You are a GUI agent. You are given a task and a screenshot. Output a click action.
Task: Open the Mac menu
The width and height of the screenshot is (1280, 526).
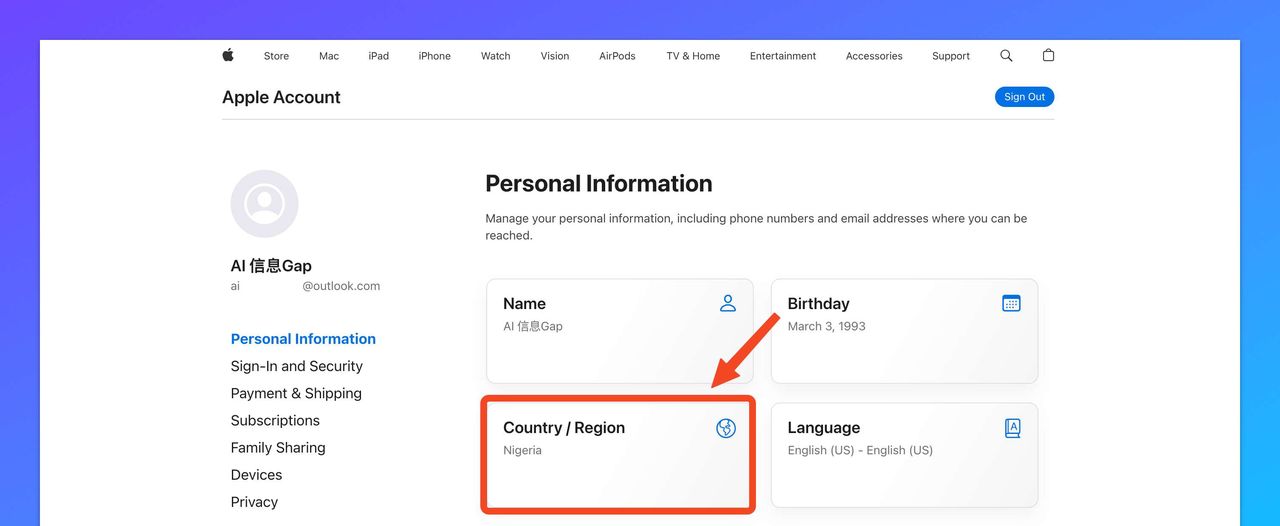[x=329, y=56]
